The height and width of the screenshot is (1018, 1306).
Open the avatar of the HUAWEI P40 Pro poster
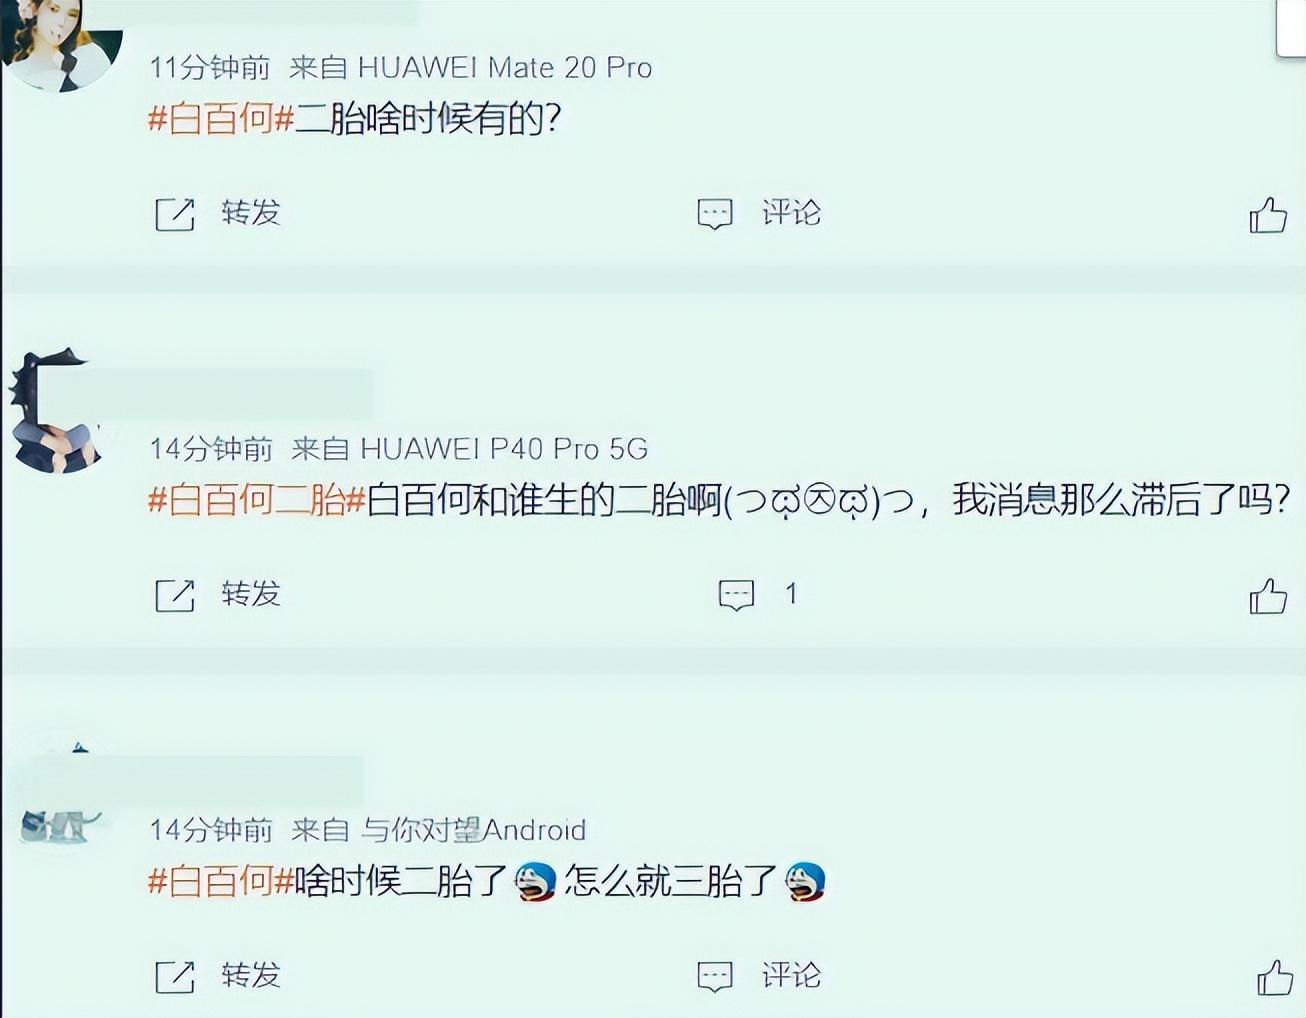[x=55, y=412]
